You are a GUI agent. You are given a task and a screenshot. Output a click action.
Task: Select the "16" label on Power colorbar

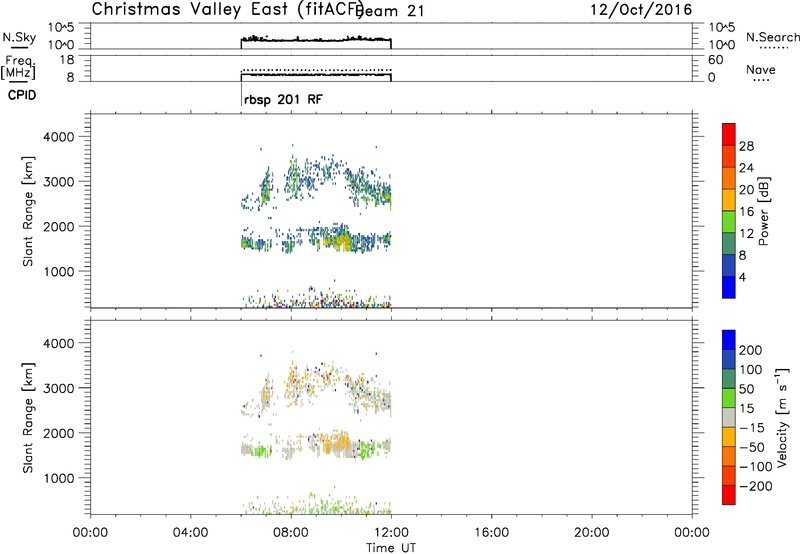746,212
